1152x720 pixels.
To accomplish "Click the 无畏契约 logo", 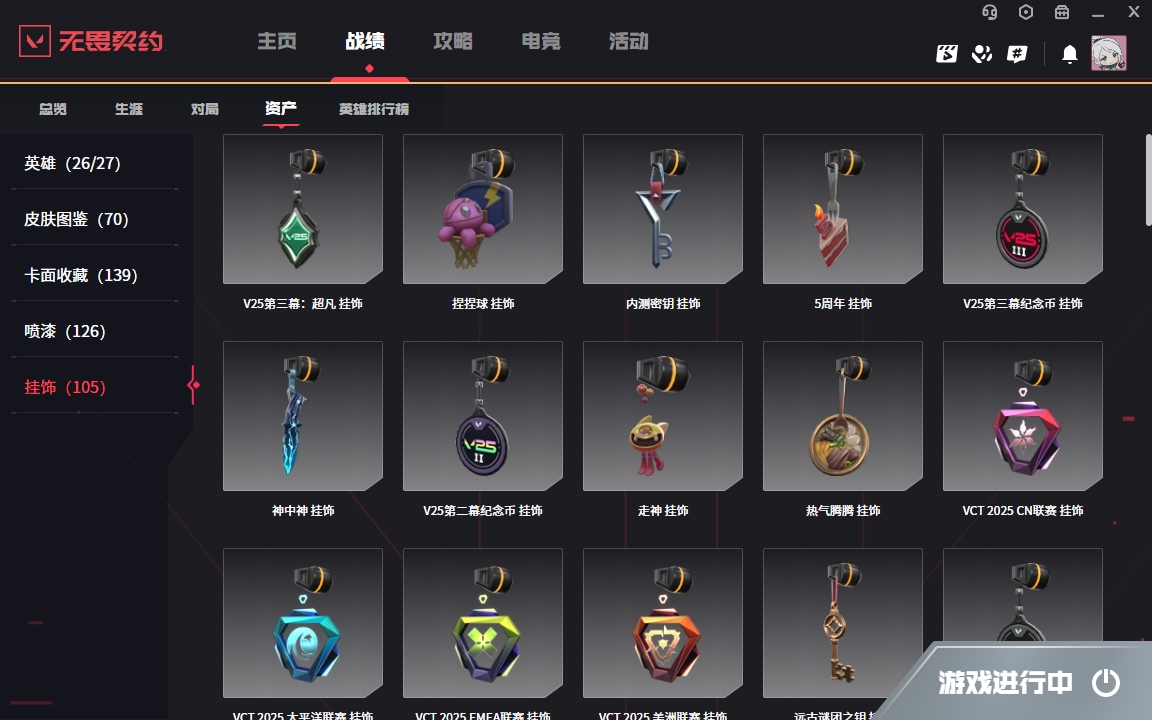I will coord(91,40).
